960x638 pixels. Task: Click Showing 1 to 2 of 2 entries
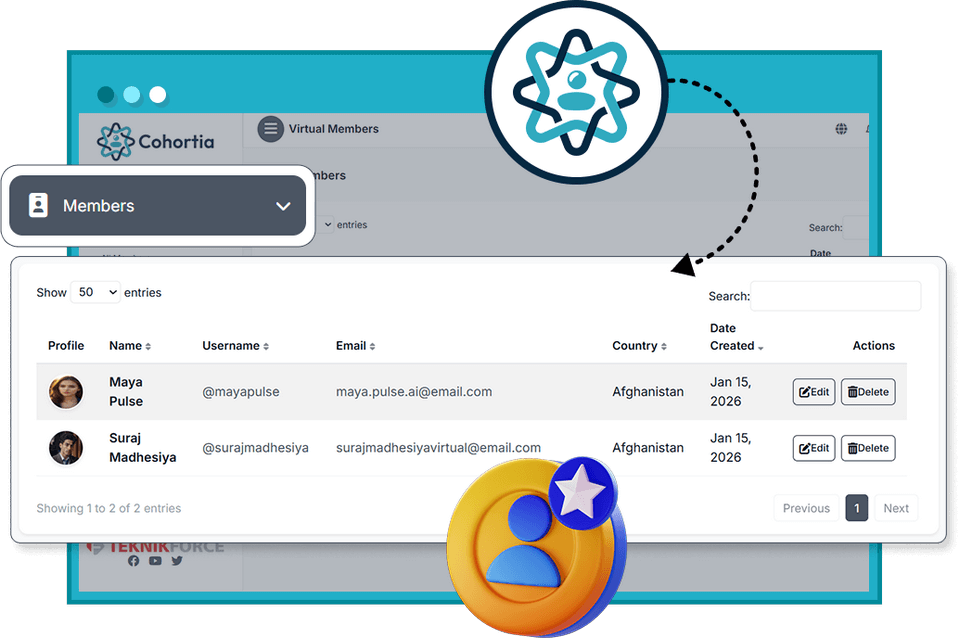109,508
